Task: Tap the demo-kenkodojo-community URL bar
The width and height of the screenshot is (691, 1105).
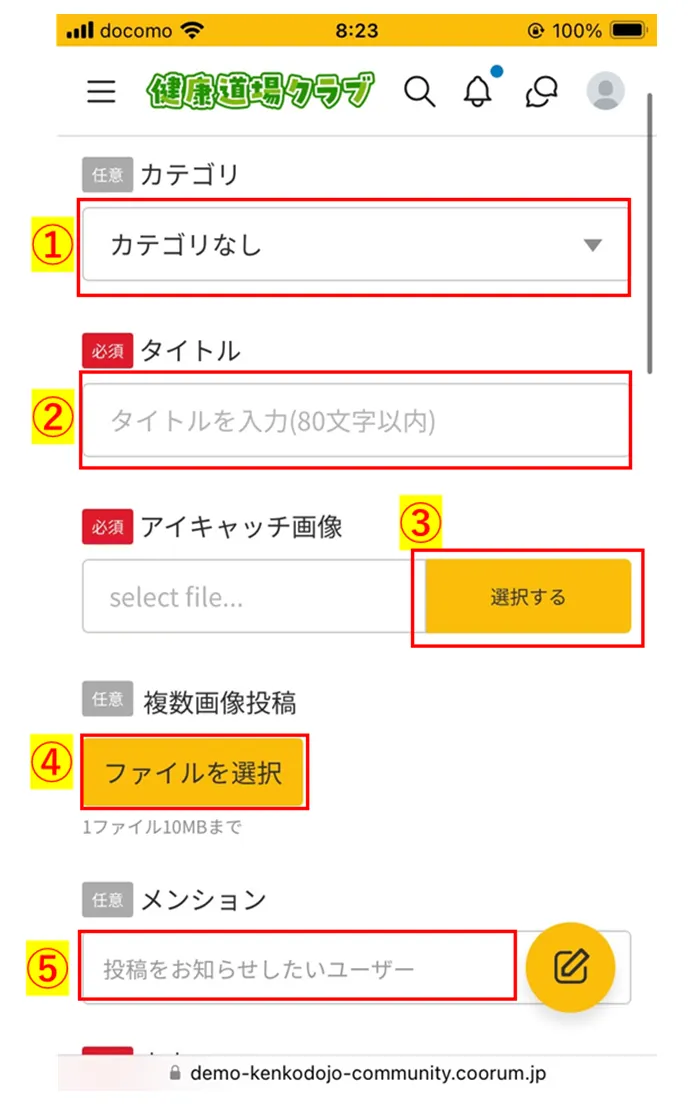Action: (x=358, y=1073)
